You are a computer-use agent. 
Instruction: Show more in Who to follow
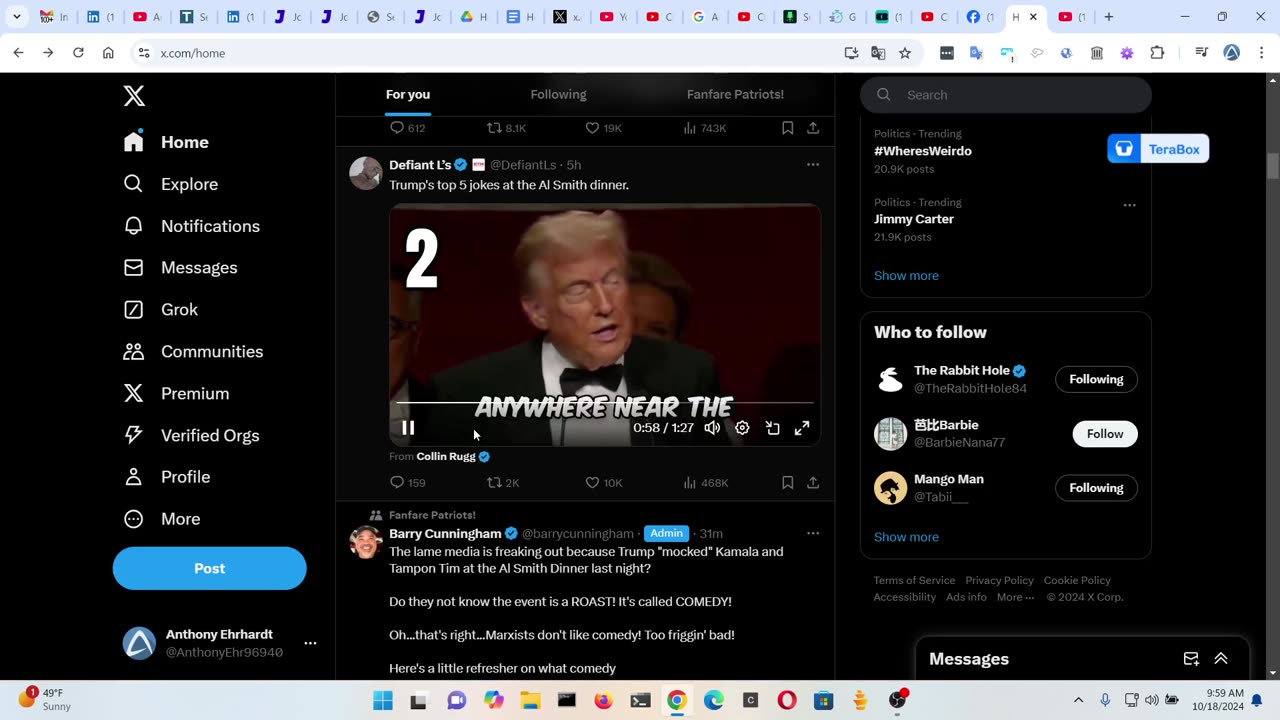[x=906, y=537]
